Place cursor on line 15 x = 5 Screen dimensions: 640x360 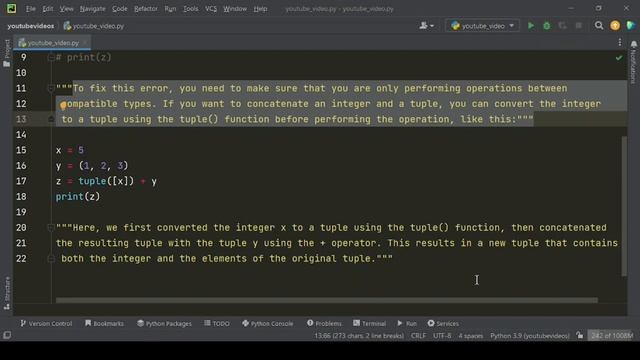(x=69, y=150)
